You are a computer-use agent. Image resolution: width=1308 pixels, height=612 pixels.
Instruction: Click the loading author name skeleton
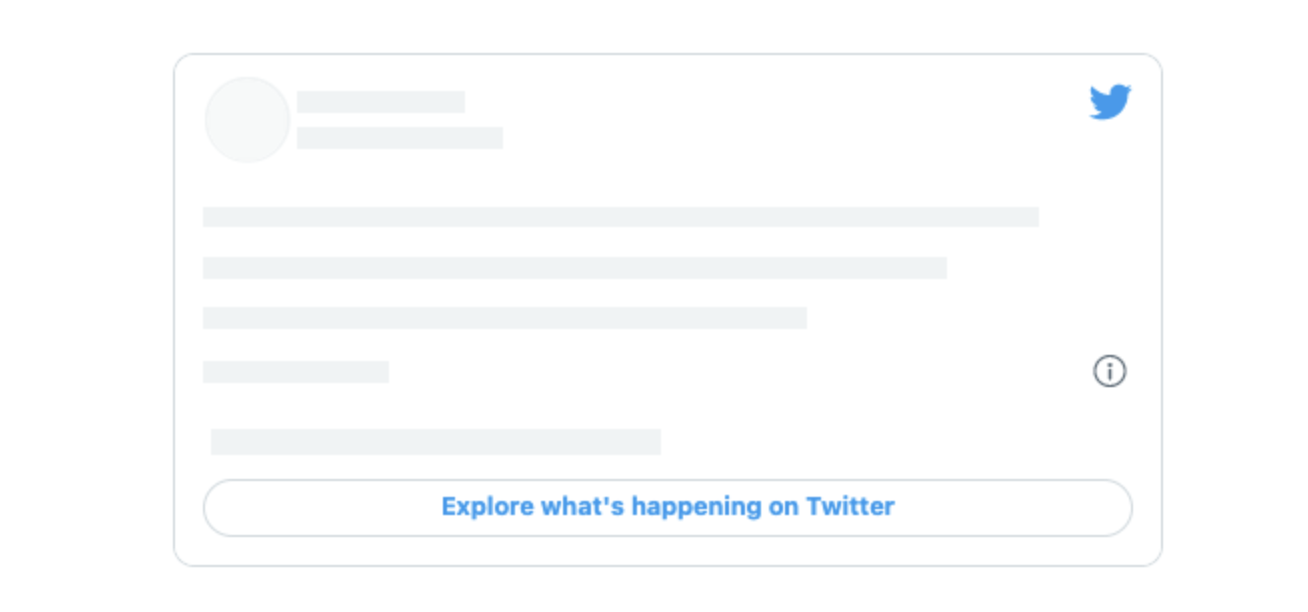coord(381,102)
